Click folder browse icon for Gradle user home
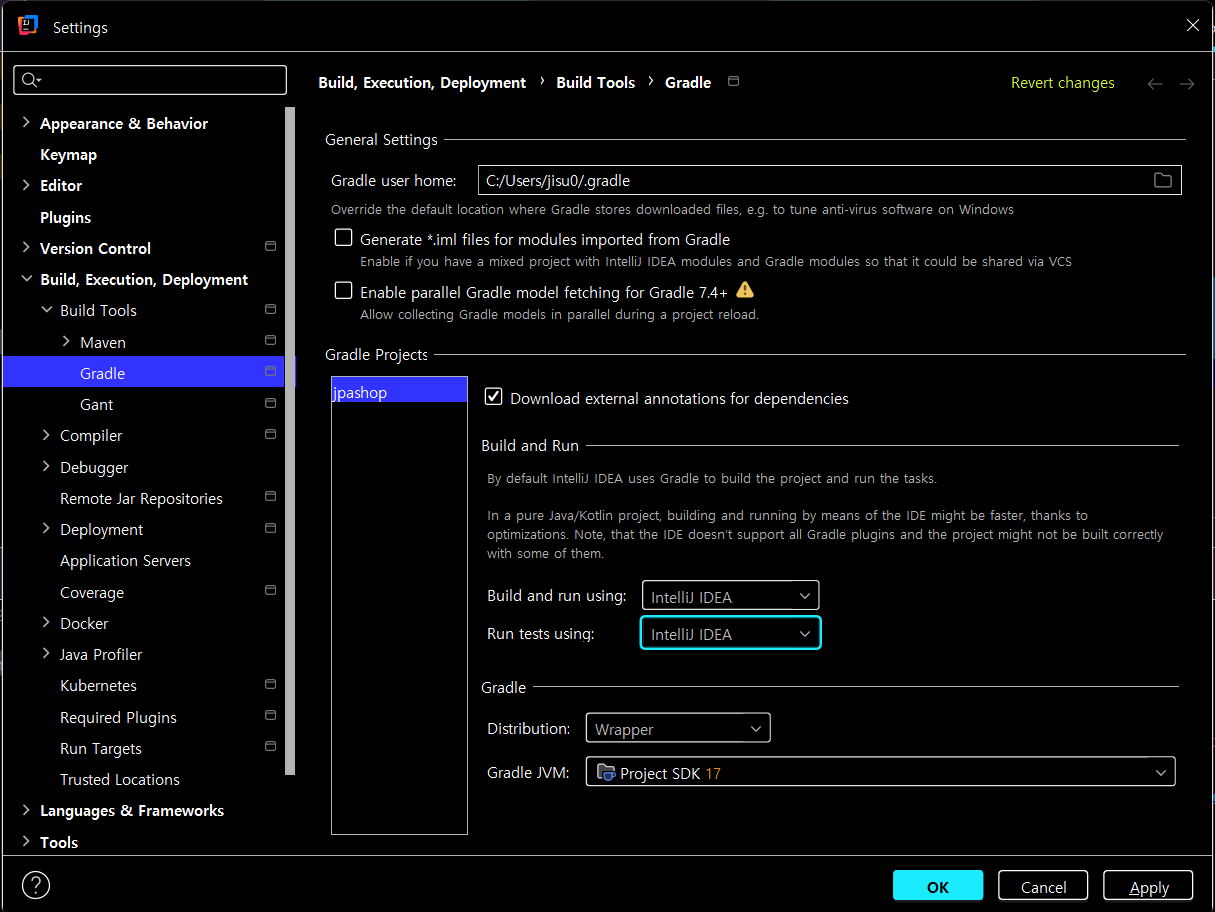 point(1162,180)
